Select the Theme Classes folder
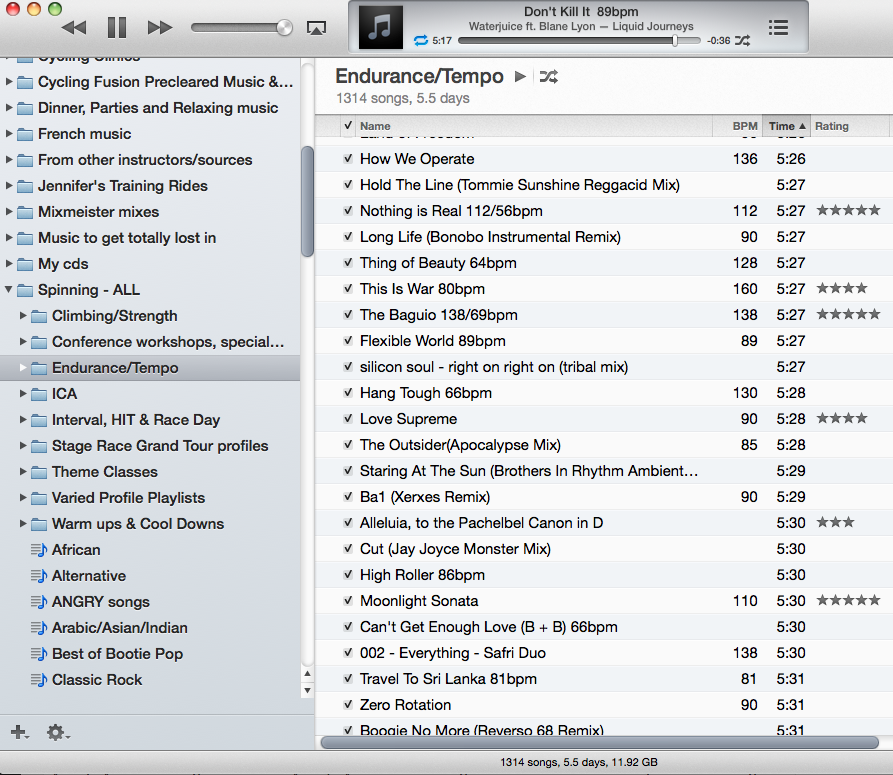Viewport: 893px width, 775px height. pos(105,472)
